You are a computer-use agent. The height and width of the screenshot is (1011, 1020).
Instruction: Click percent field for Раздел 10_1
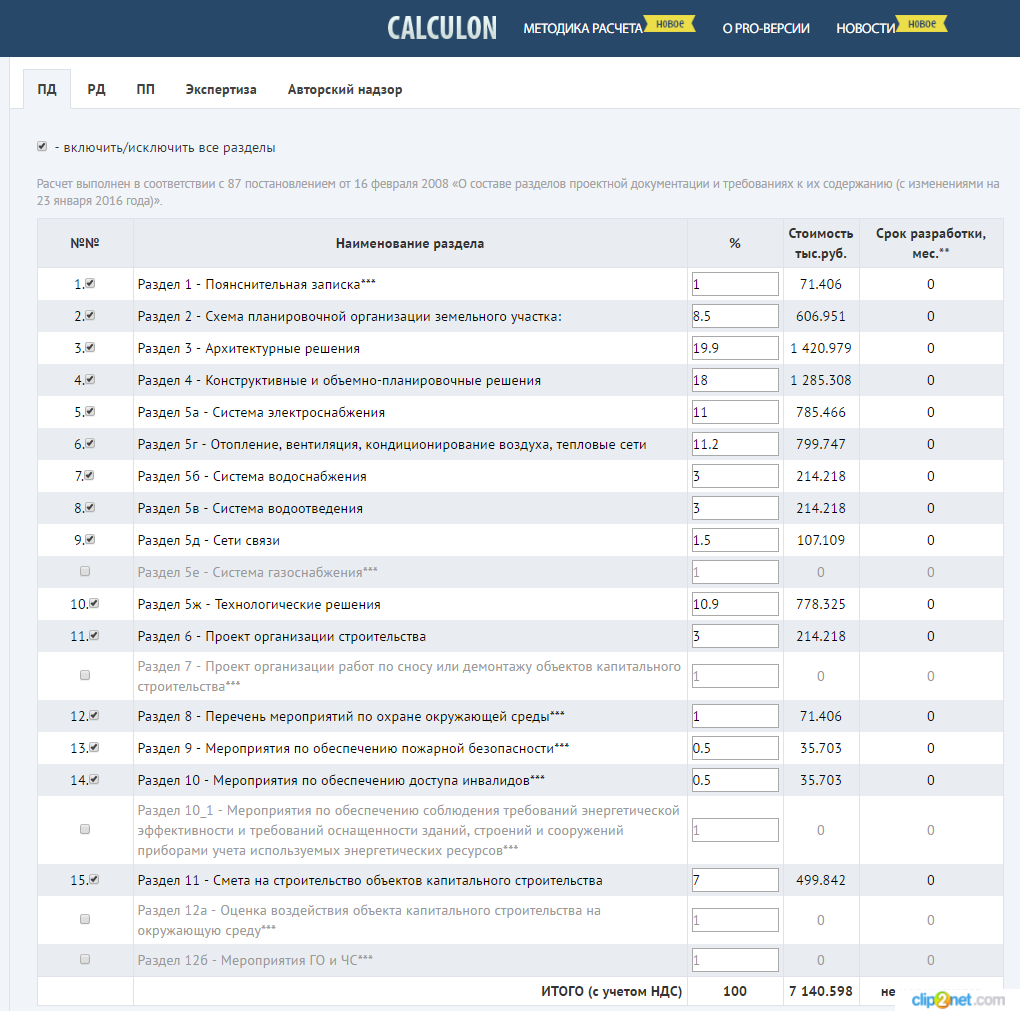(x=735, y=830)
